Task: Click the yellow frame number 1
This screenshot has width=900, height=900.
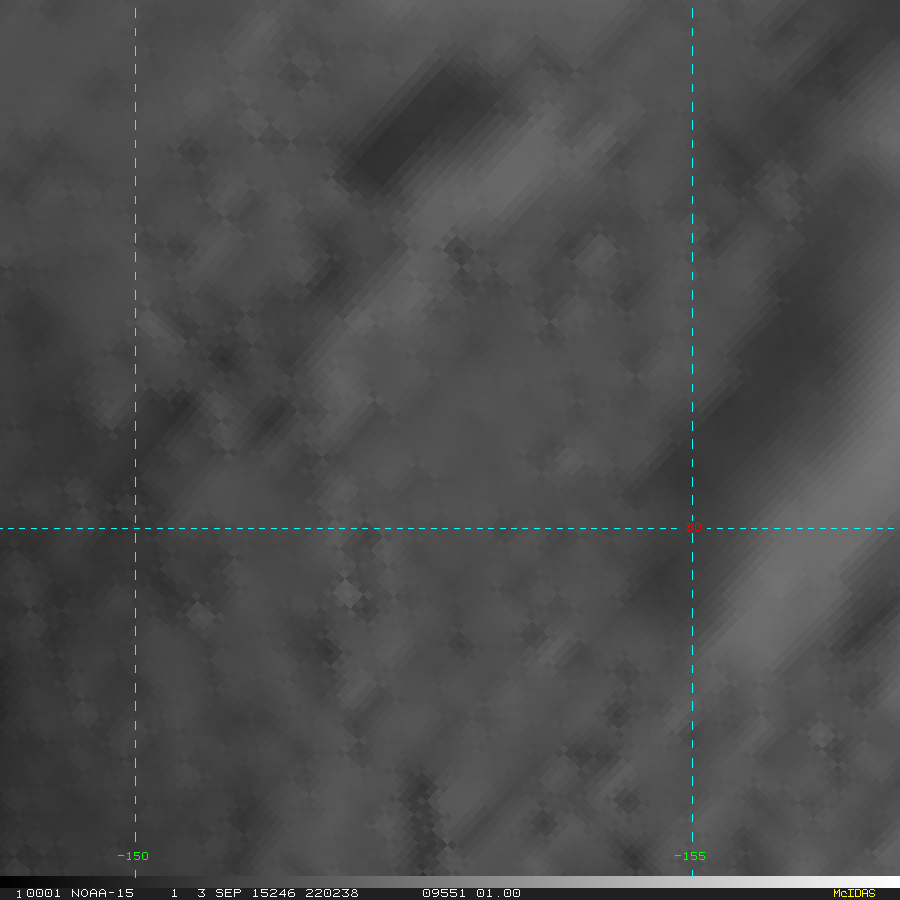Action: (19, 894)
